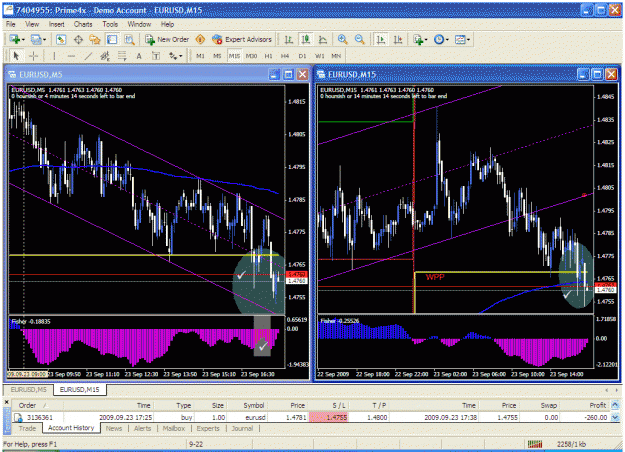Select the Crosshair tool
This screenshot has height=452, width=625.
click(x=34, y=56)
